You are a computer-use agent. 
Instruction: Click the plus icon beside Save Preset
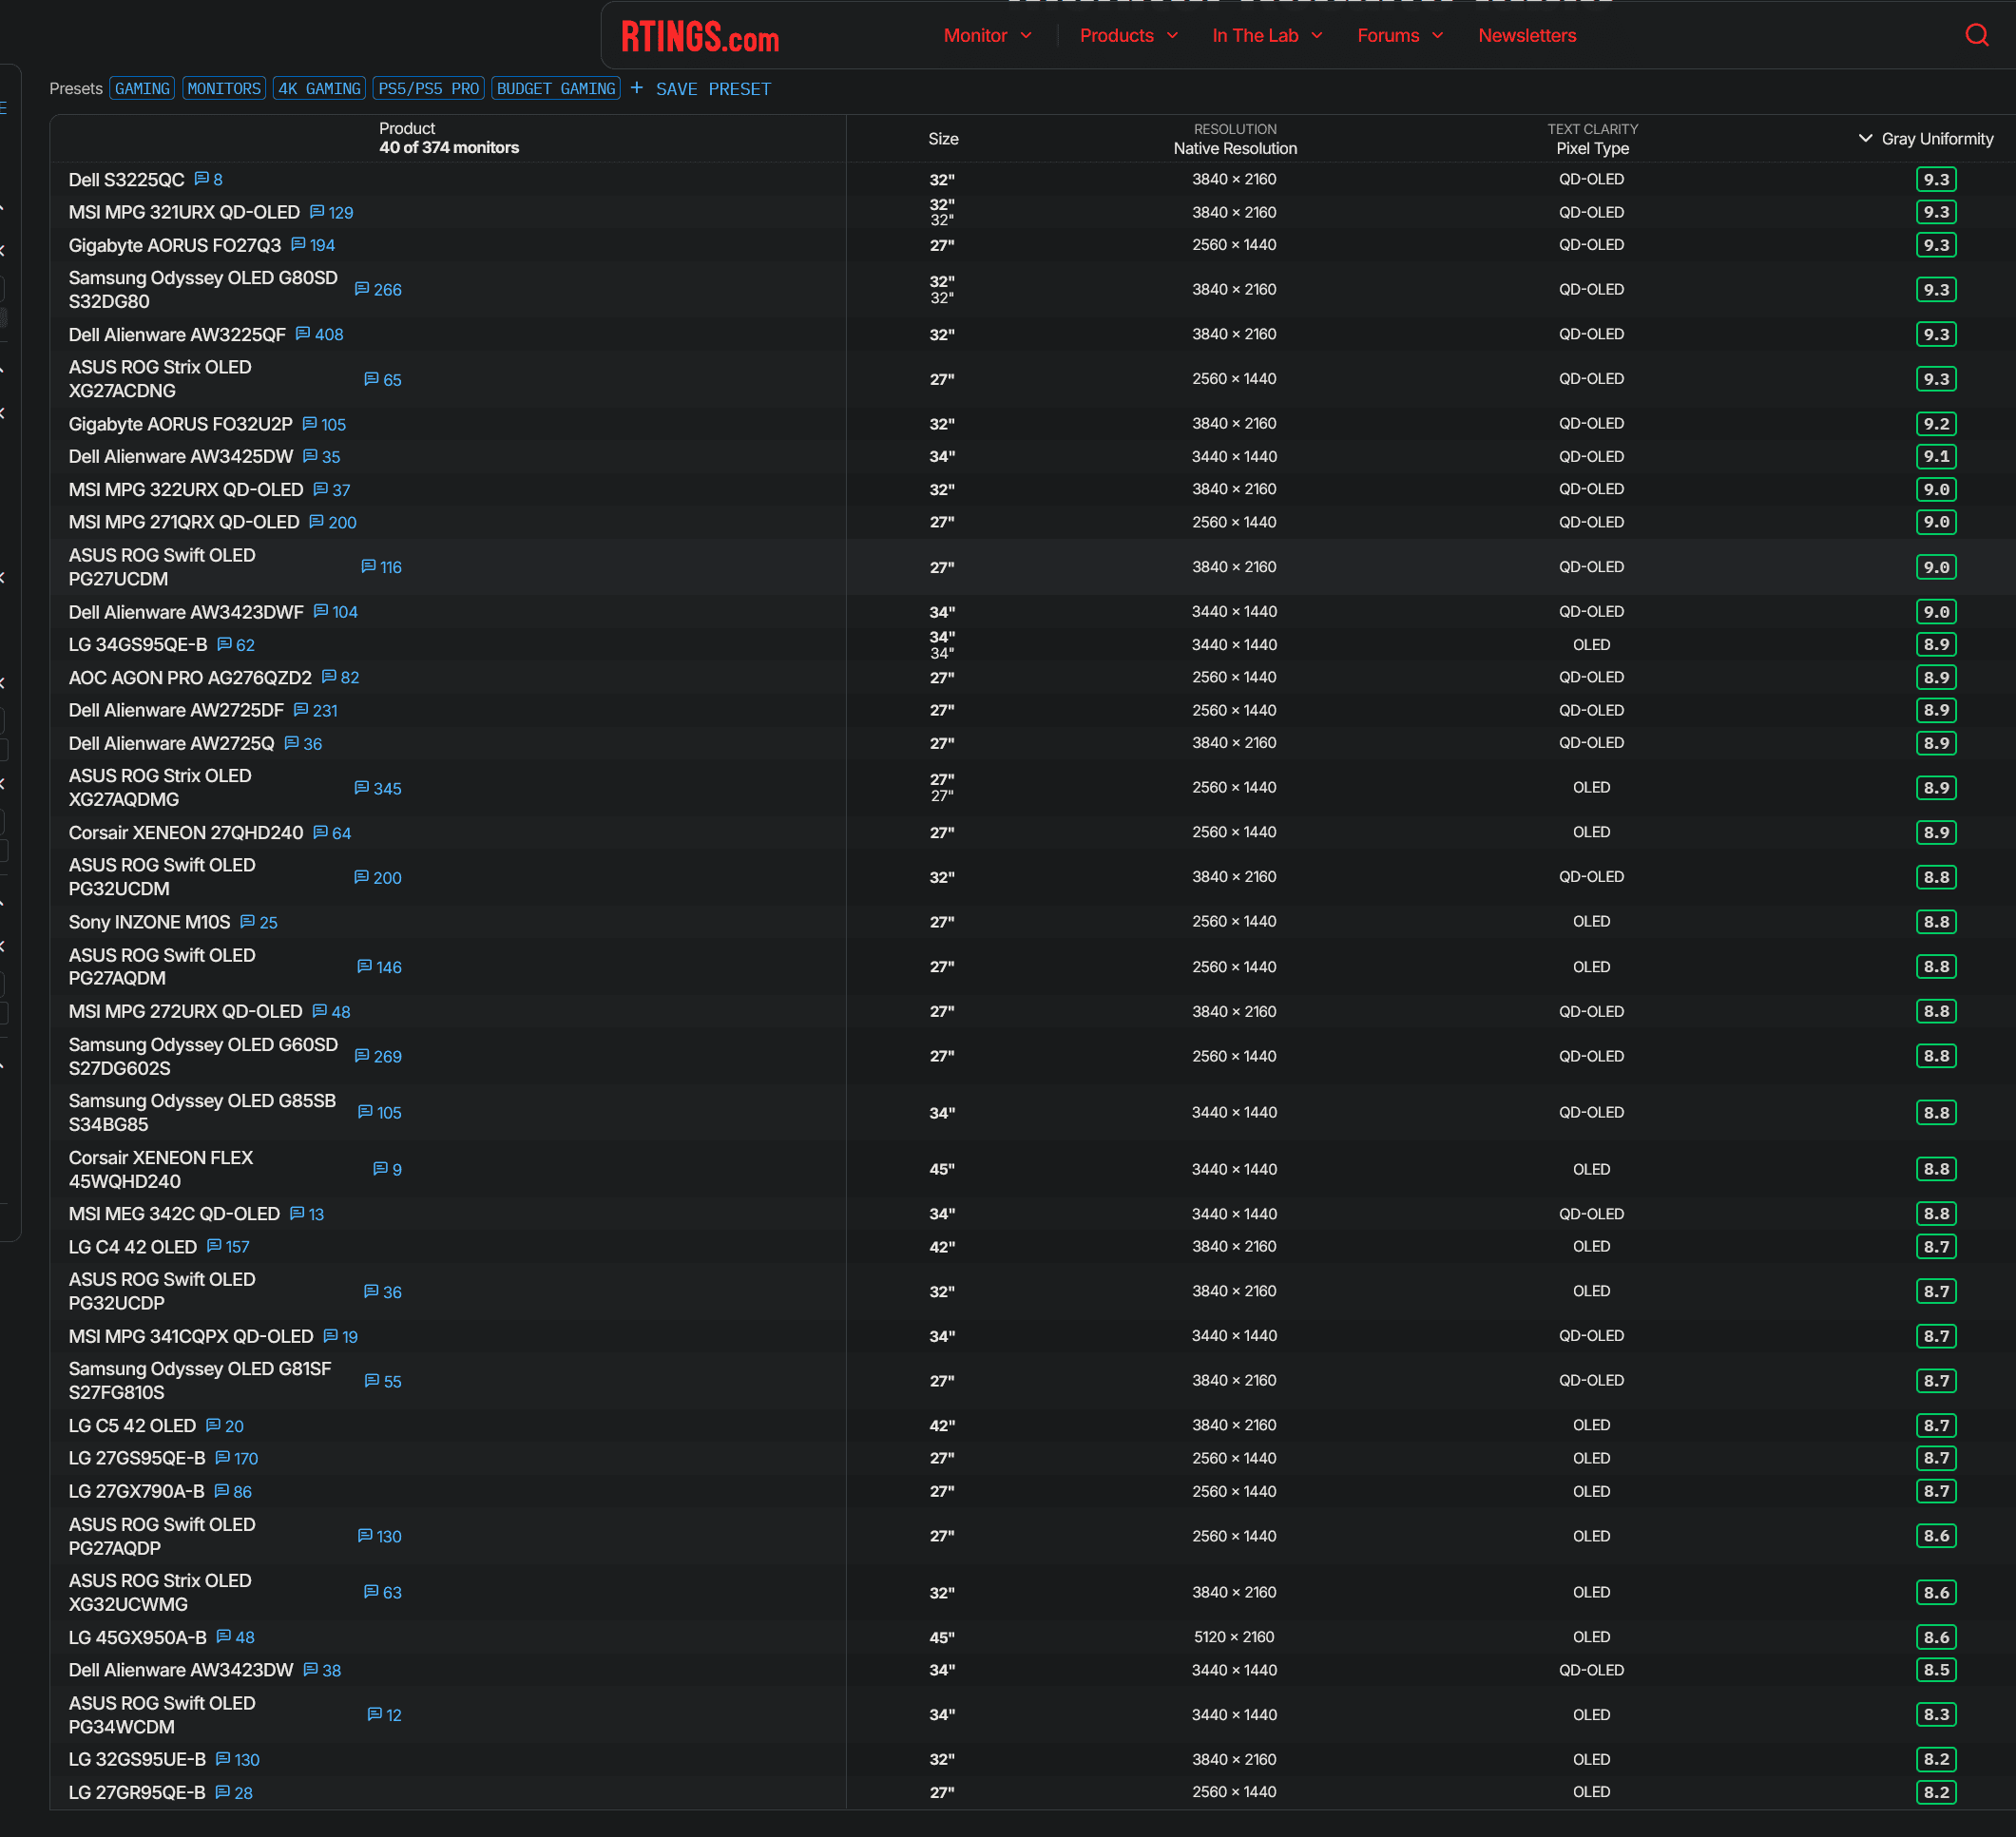pos(637,88)
